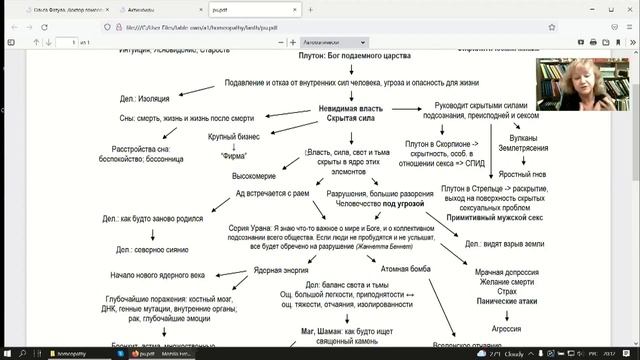This screenshot has height=360, width=640.
Task: Open the automatic zoom level dropdown
Action: (334, 42)
